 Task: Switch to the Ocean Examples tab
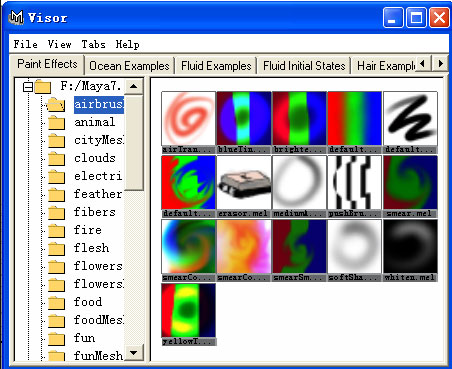129,66
